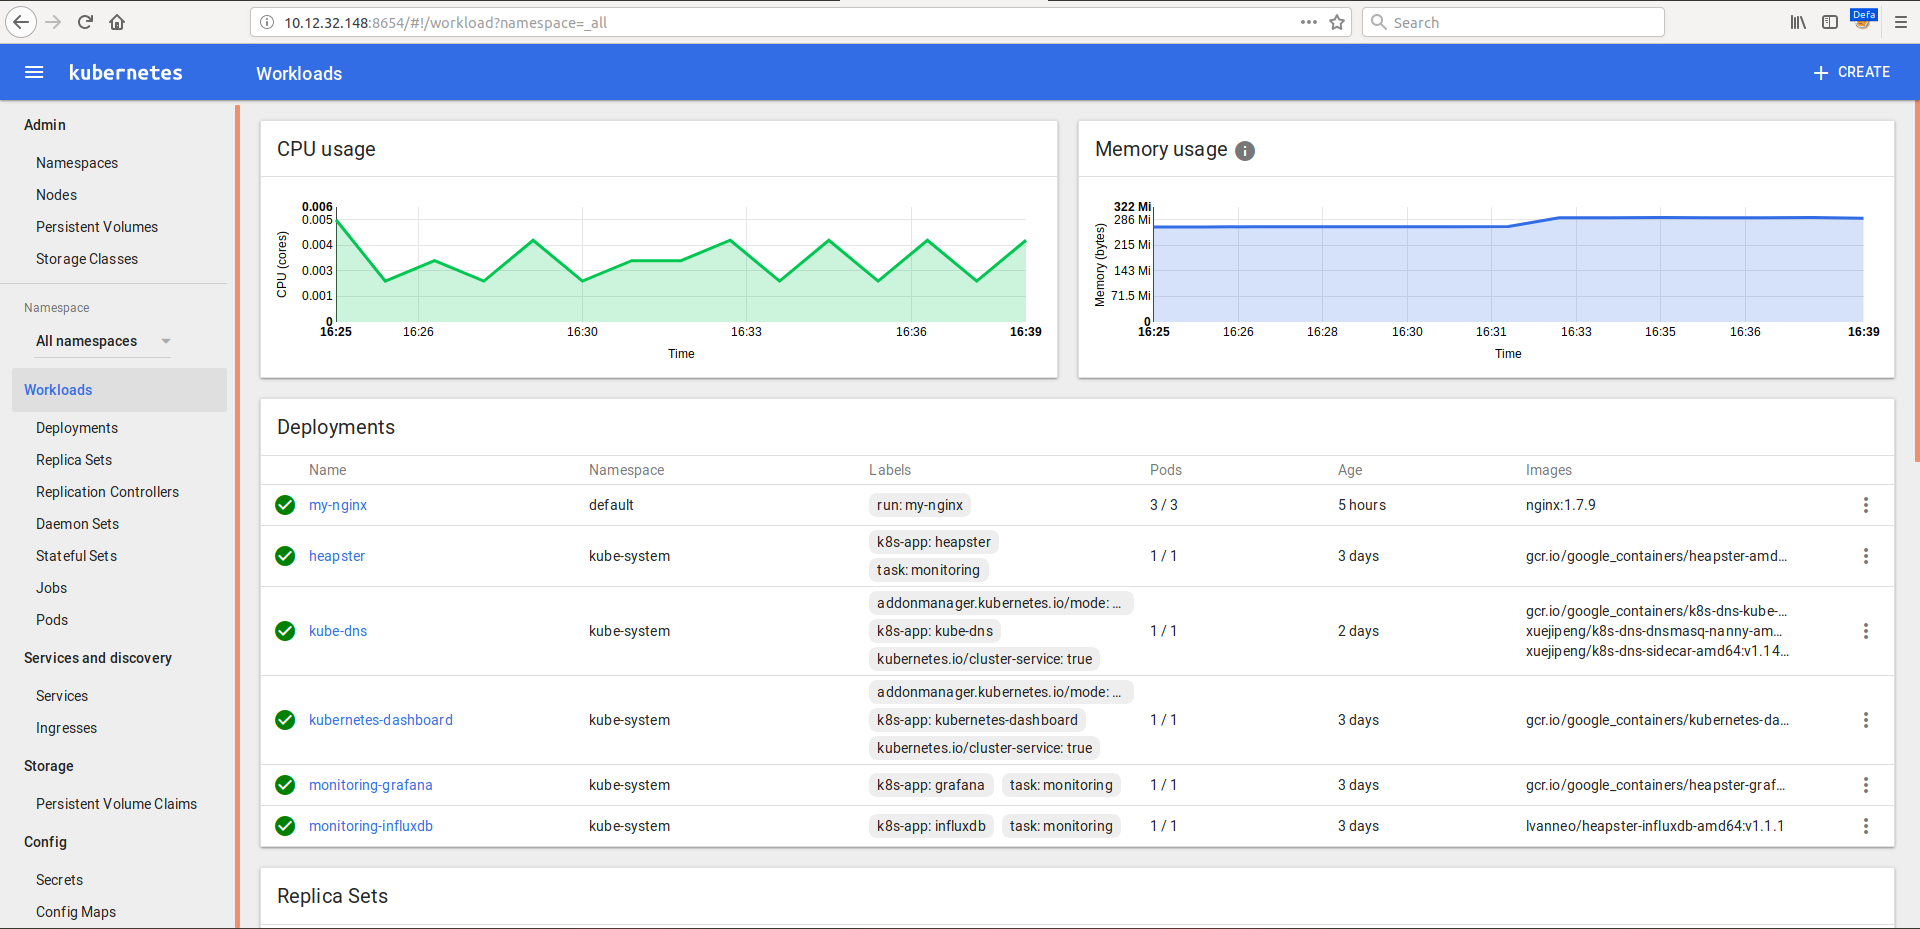Go to browser home page icon
This screenshot has width=1920, height=929.
click(x=117, y=22)
